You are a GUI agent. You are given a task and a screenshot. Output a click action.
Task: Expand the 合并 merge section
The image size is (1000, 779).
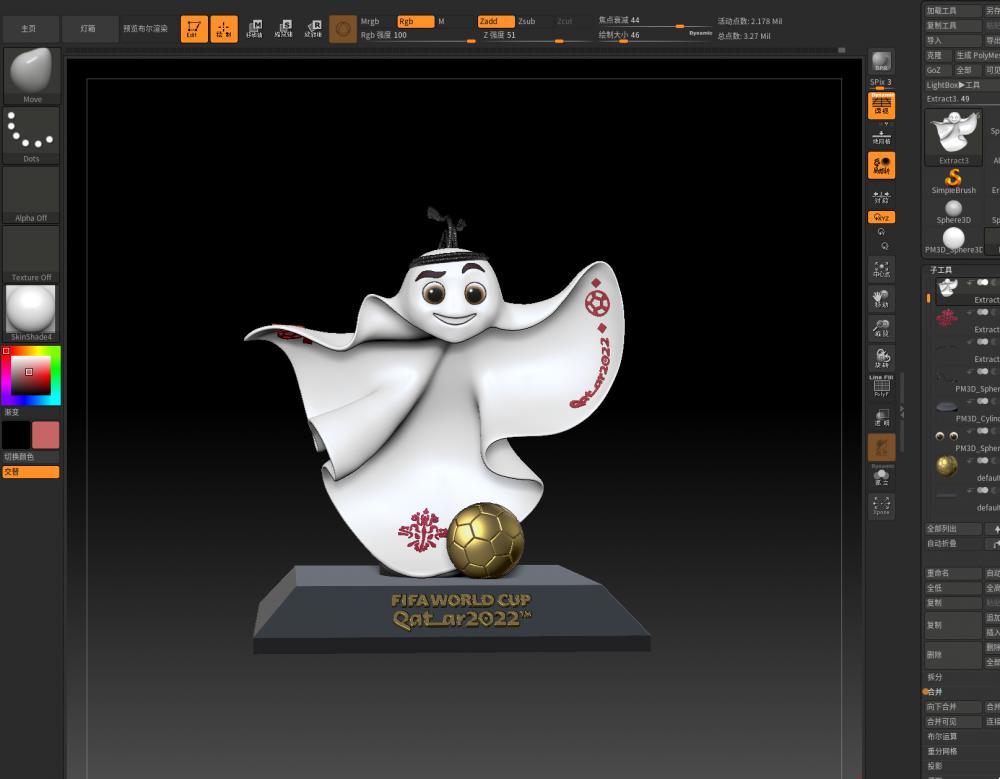[935, 692]
